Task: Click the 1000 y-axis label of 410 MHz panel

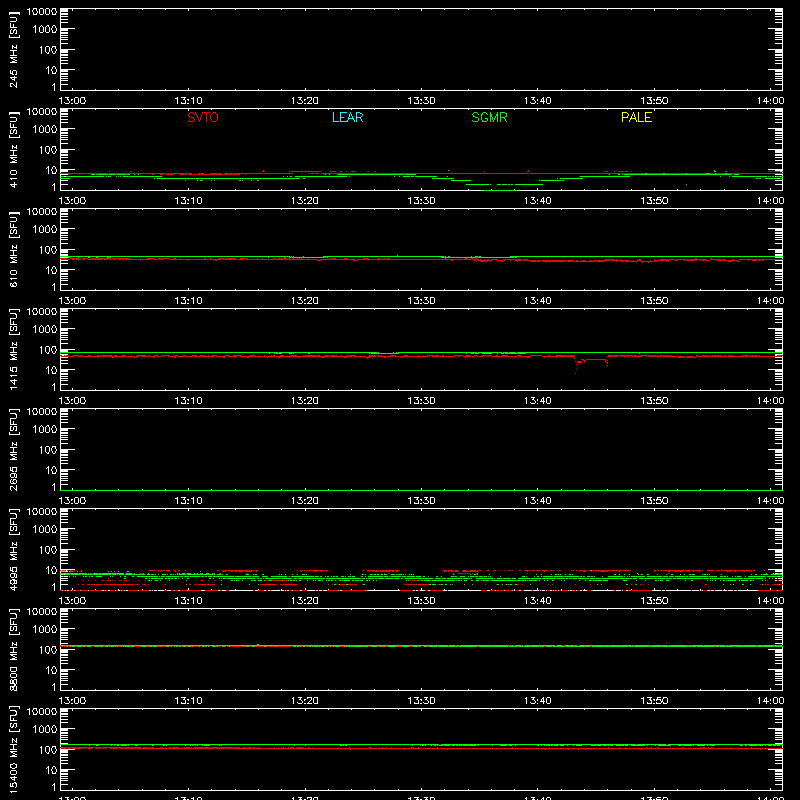Action: (44, 129)
